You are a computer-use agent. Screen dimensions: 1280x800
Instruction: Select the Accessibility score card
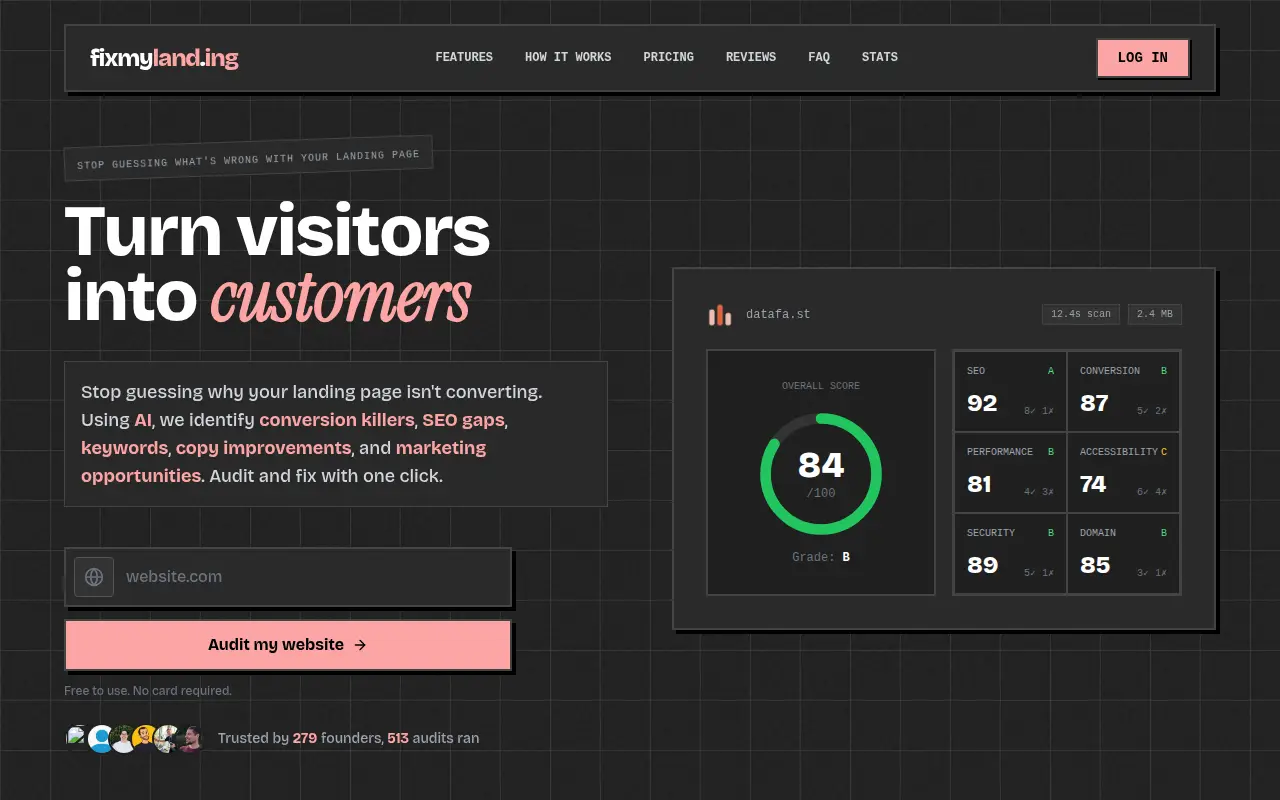tap(1123, 472)
